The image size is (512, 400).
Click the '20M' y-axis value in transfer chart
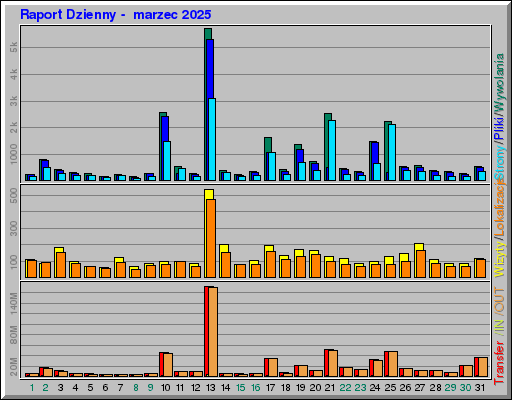[x=14, y=367]
